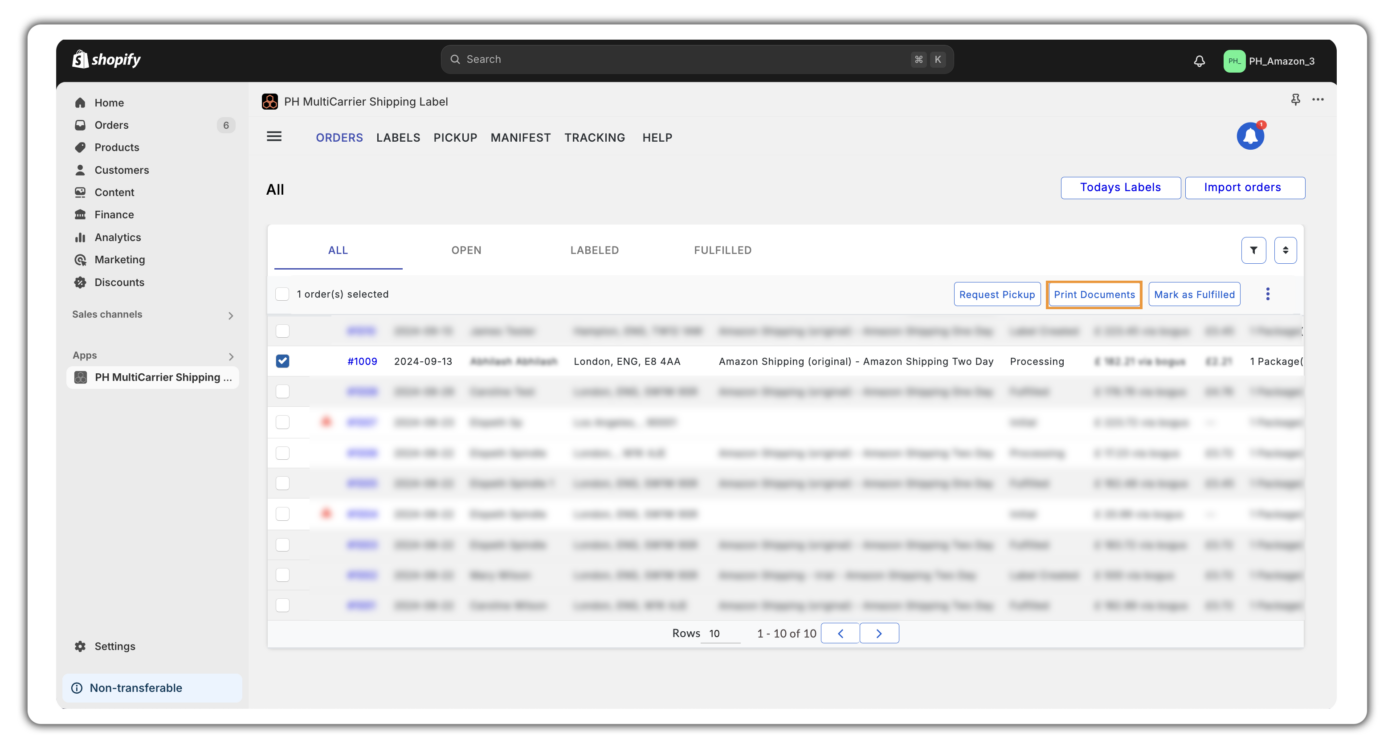Go to the previous page of orders
Viewport: 1400px width, 744px height.
pos(840,633)
